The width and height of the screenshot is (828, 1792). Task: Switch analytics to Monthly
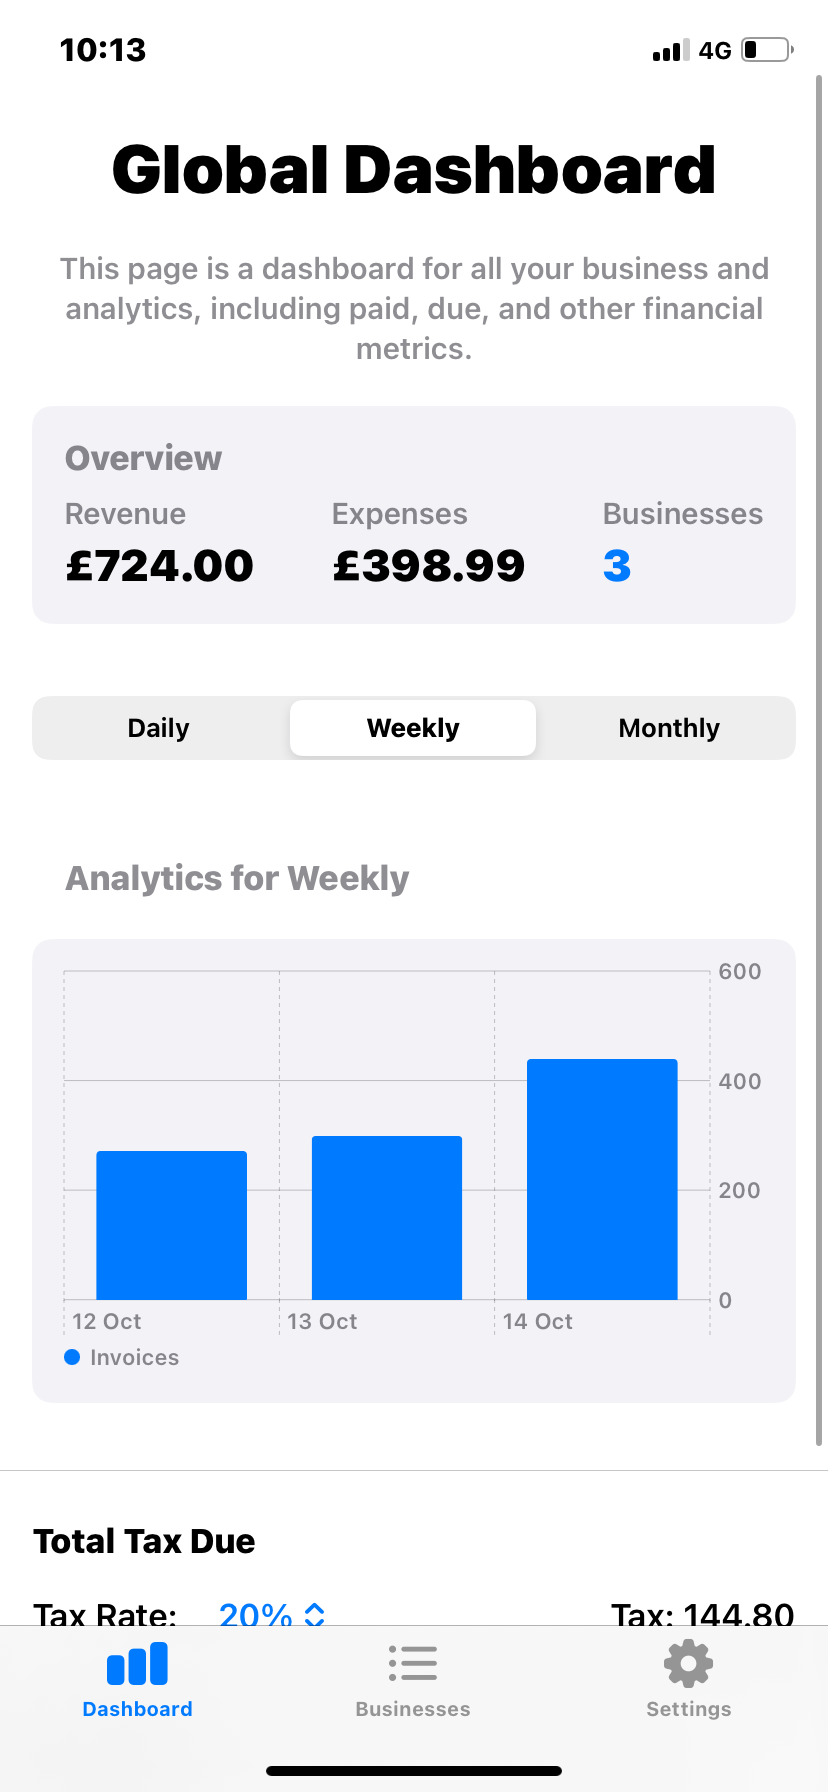tap(669, 728)
